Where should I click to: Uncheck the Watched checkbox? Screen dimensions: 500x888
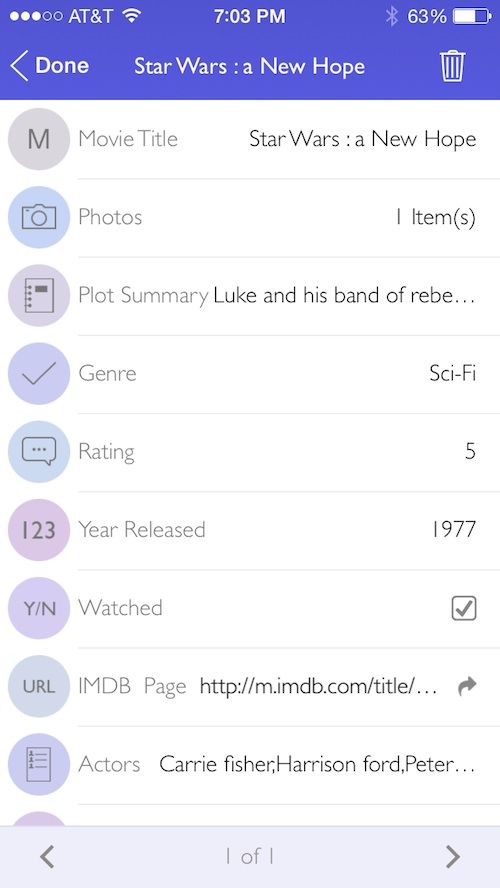point(464,608)
